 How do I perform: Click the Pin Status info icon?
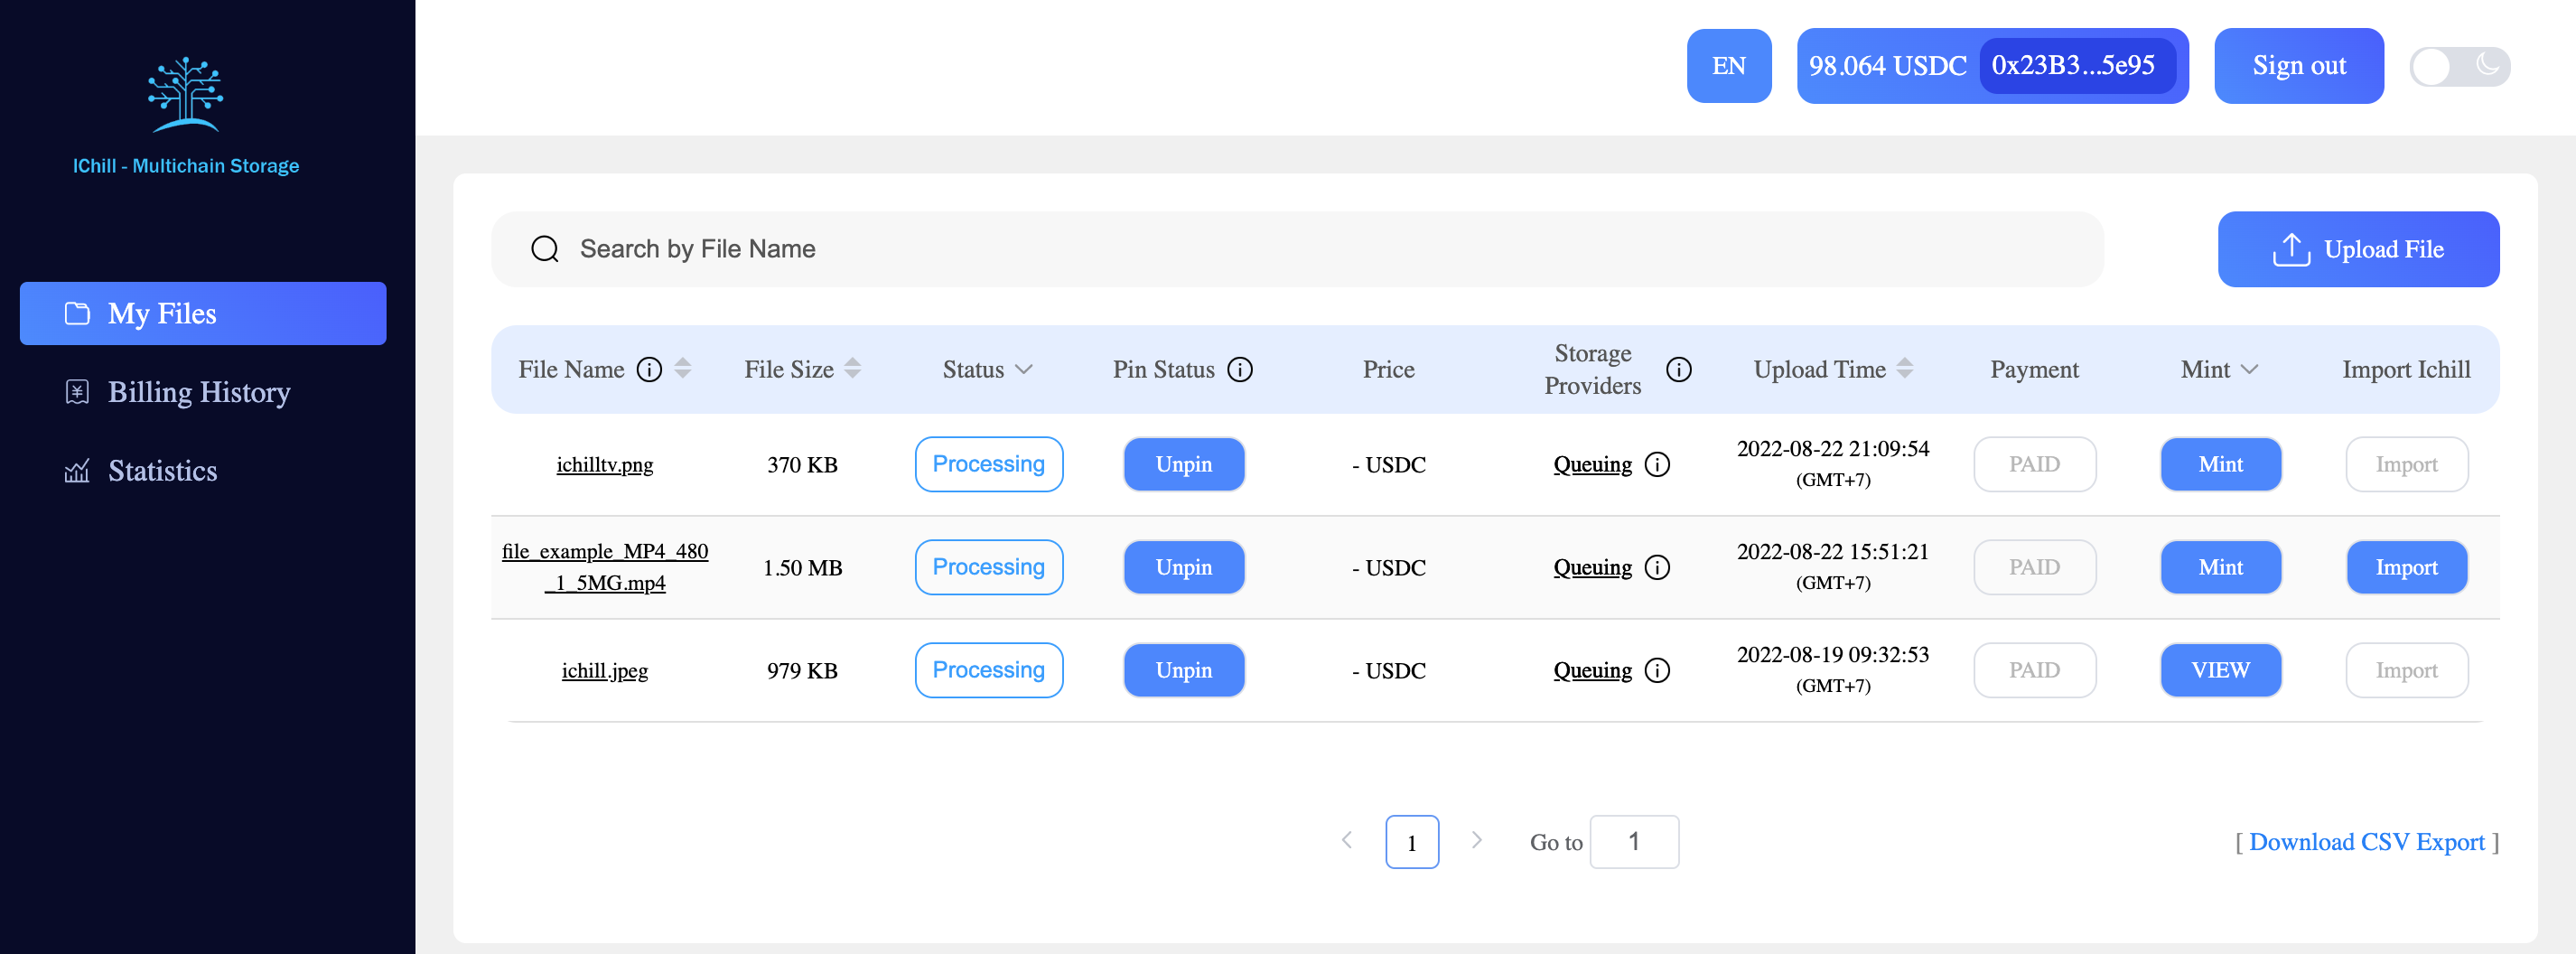point(1240,370)
